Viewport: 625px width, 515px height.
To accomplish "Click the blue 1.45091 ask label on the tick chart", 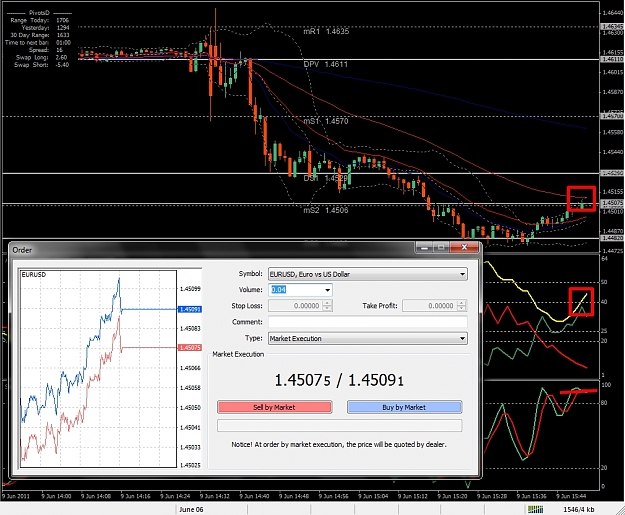I will [x=190, y=309].
